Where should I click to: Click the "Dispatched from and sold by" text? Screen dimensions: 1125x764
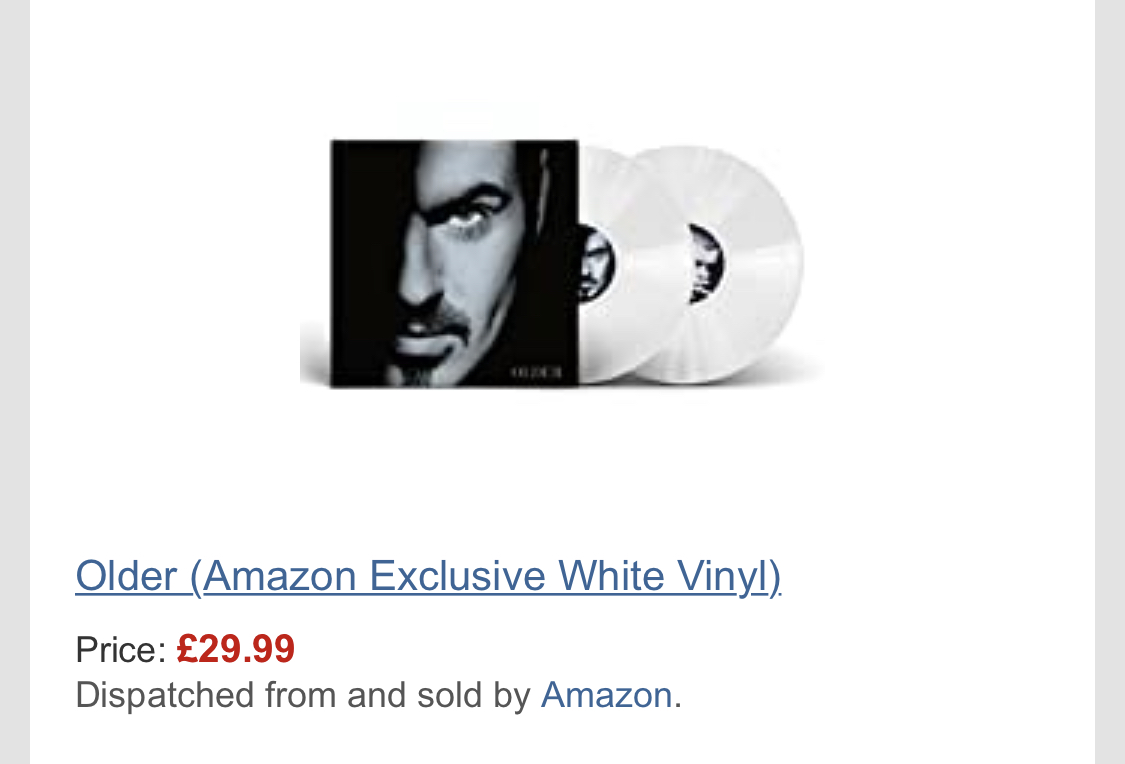click(x=302, y=695)
